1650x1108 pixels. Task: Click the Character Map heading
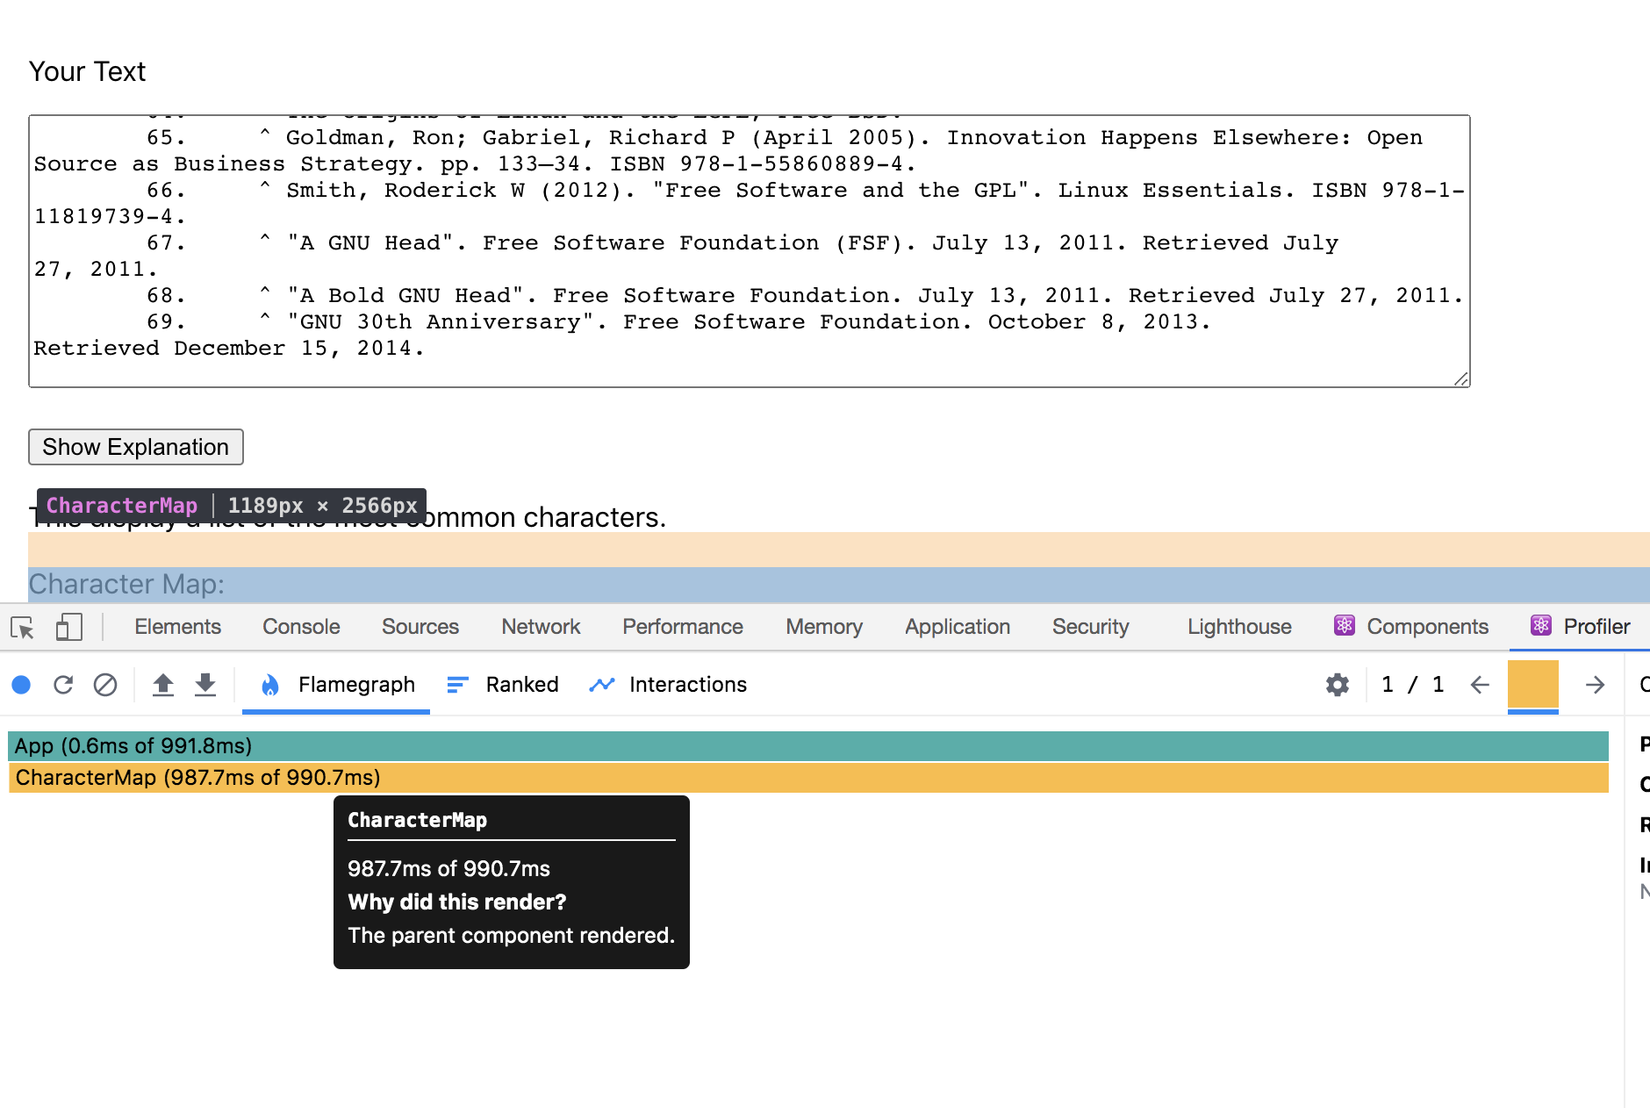127,584
